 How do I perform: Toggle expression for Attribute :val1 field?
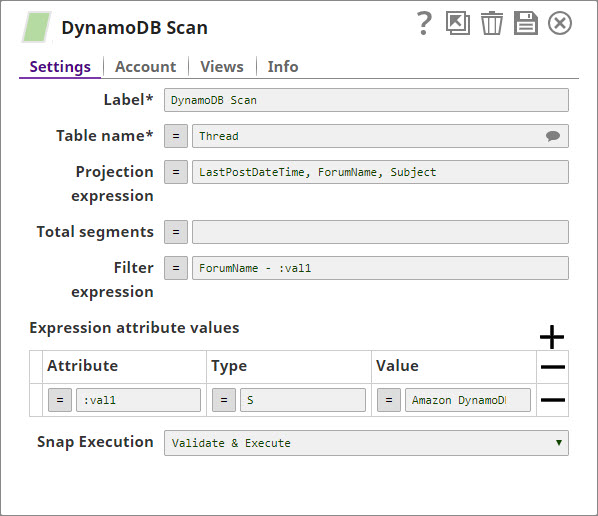click(x=60, y=400)
